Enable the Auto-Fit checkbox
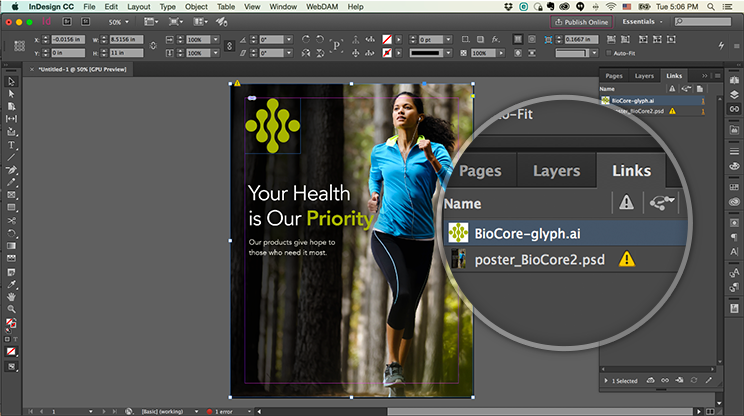The width and height of the screenshot is (744, 416). pos(609,53)
